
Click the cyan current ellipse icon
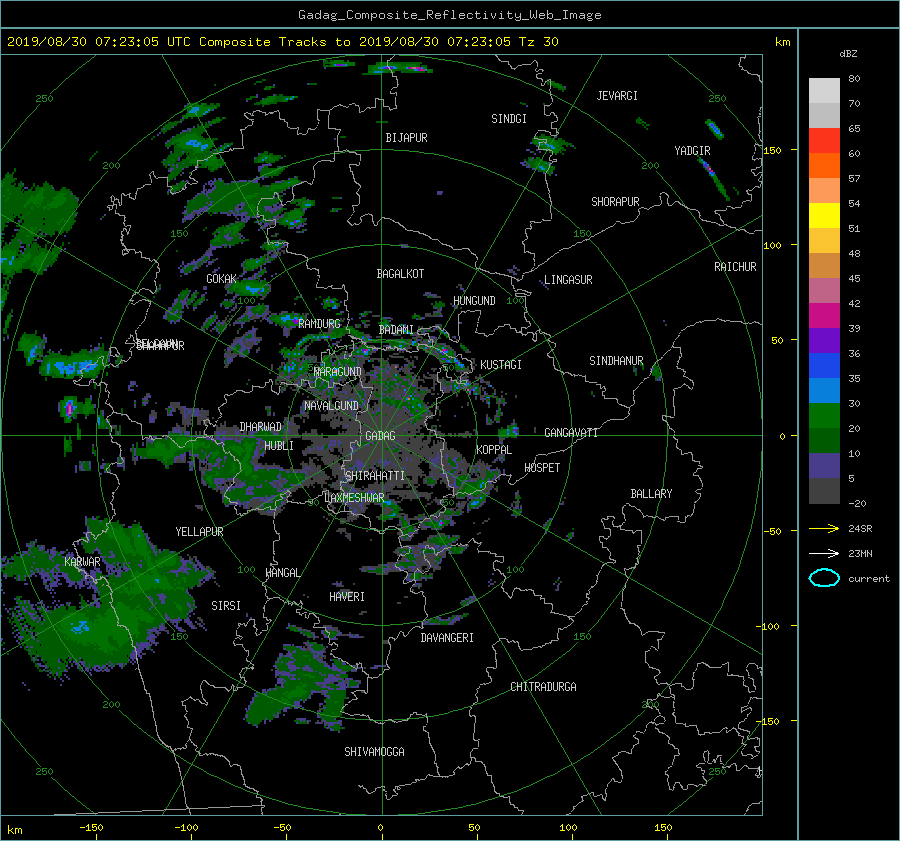pos(824,578)
